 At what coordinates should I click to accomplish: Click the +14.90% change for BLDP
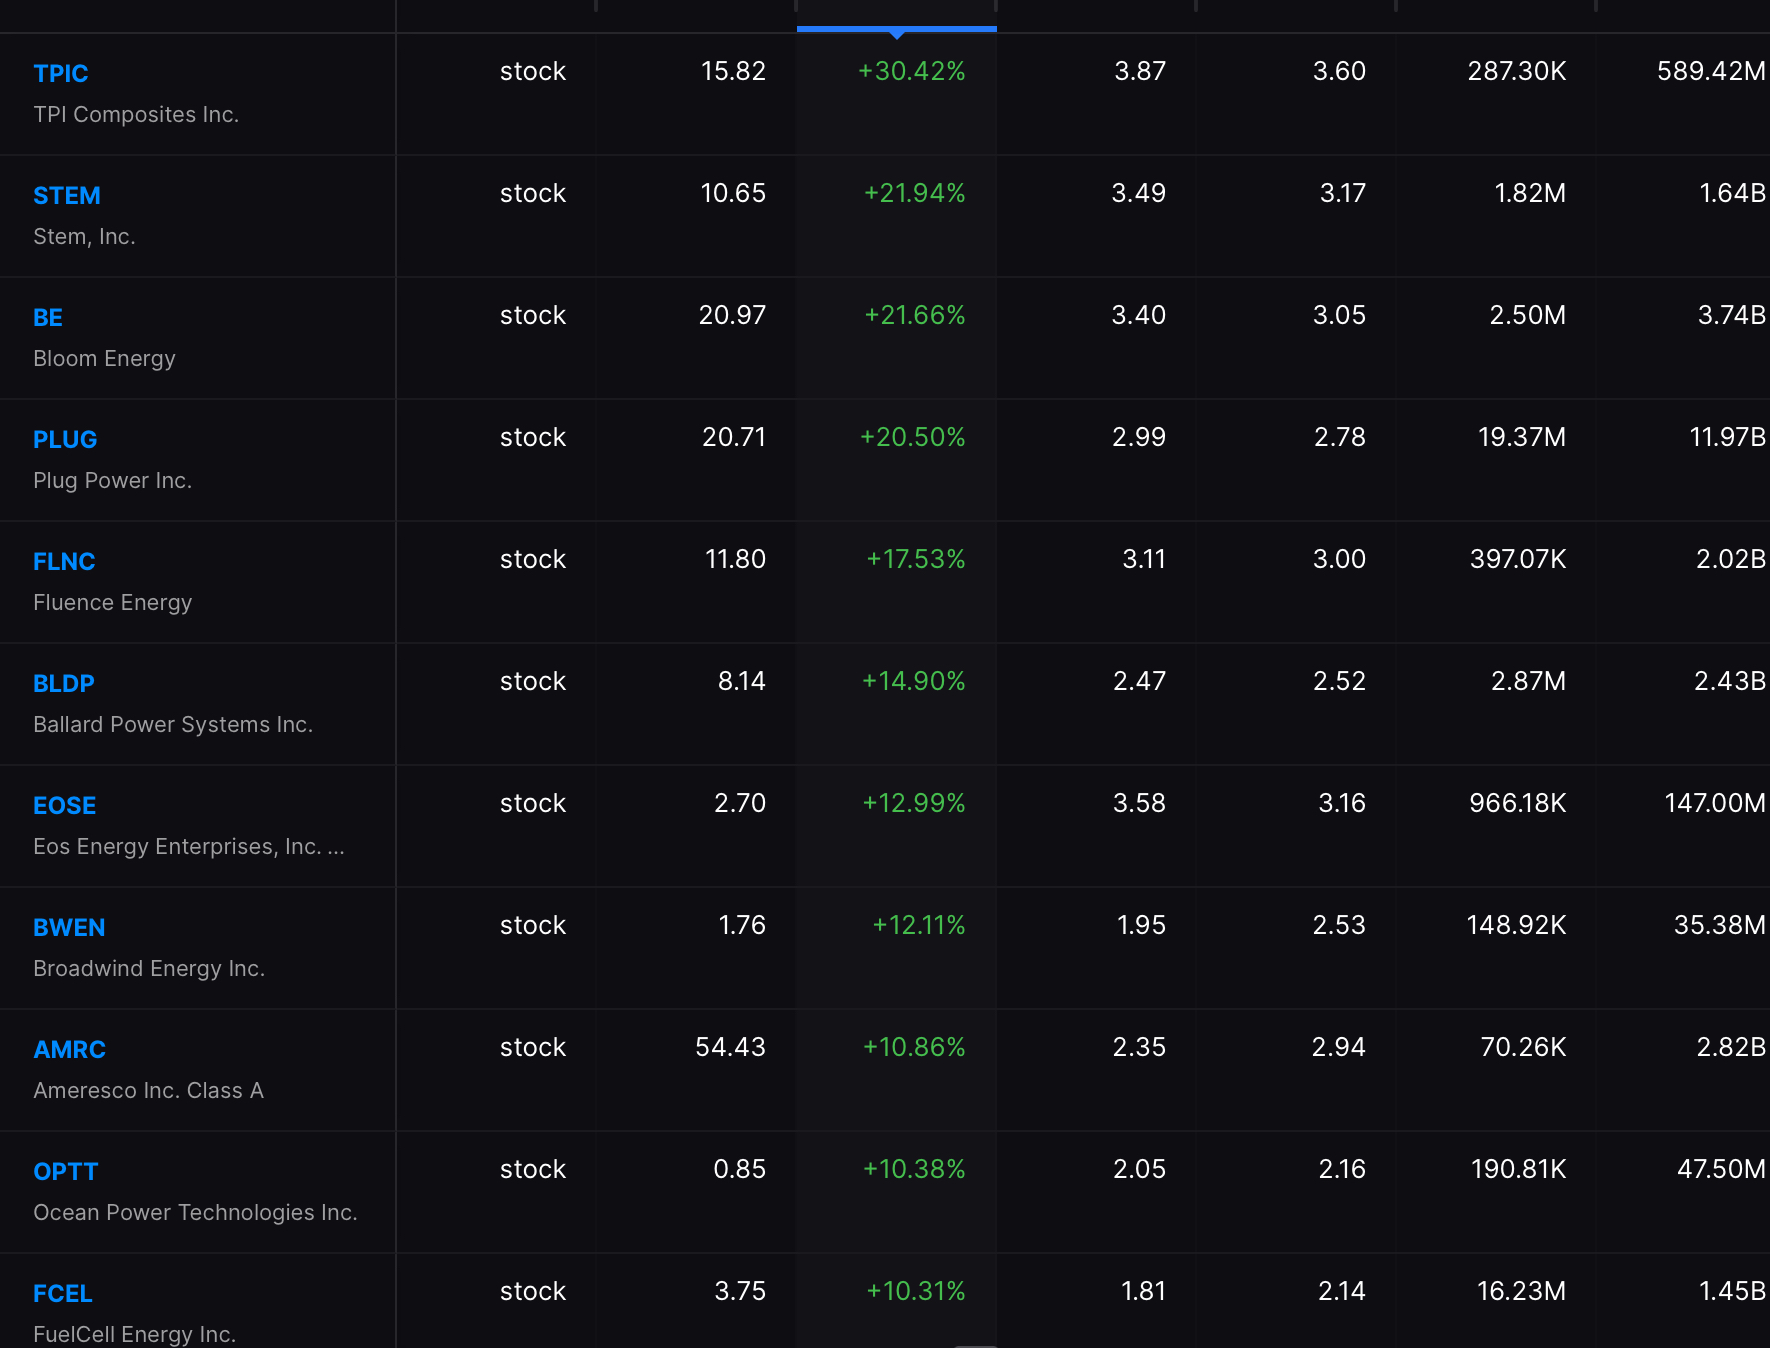click(x=913, y=681)
